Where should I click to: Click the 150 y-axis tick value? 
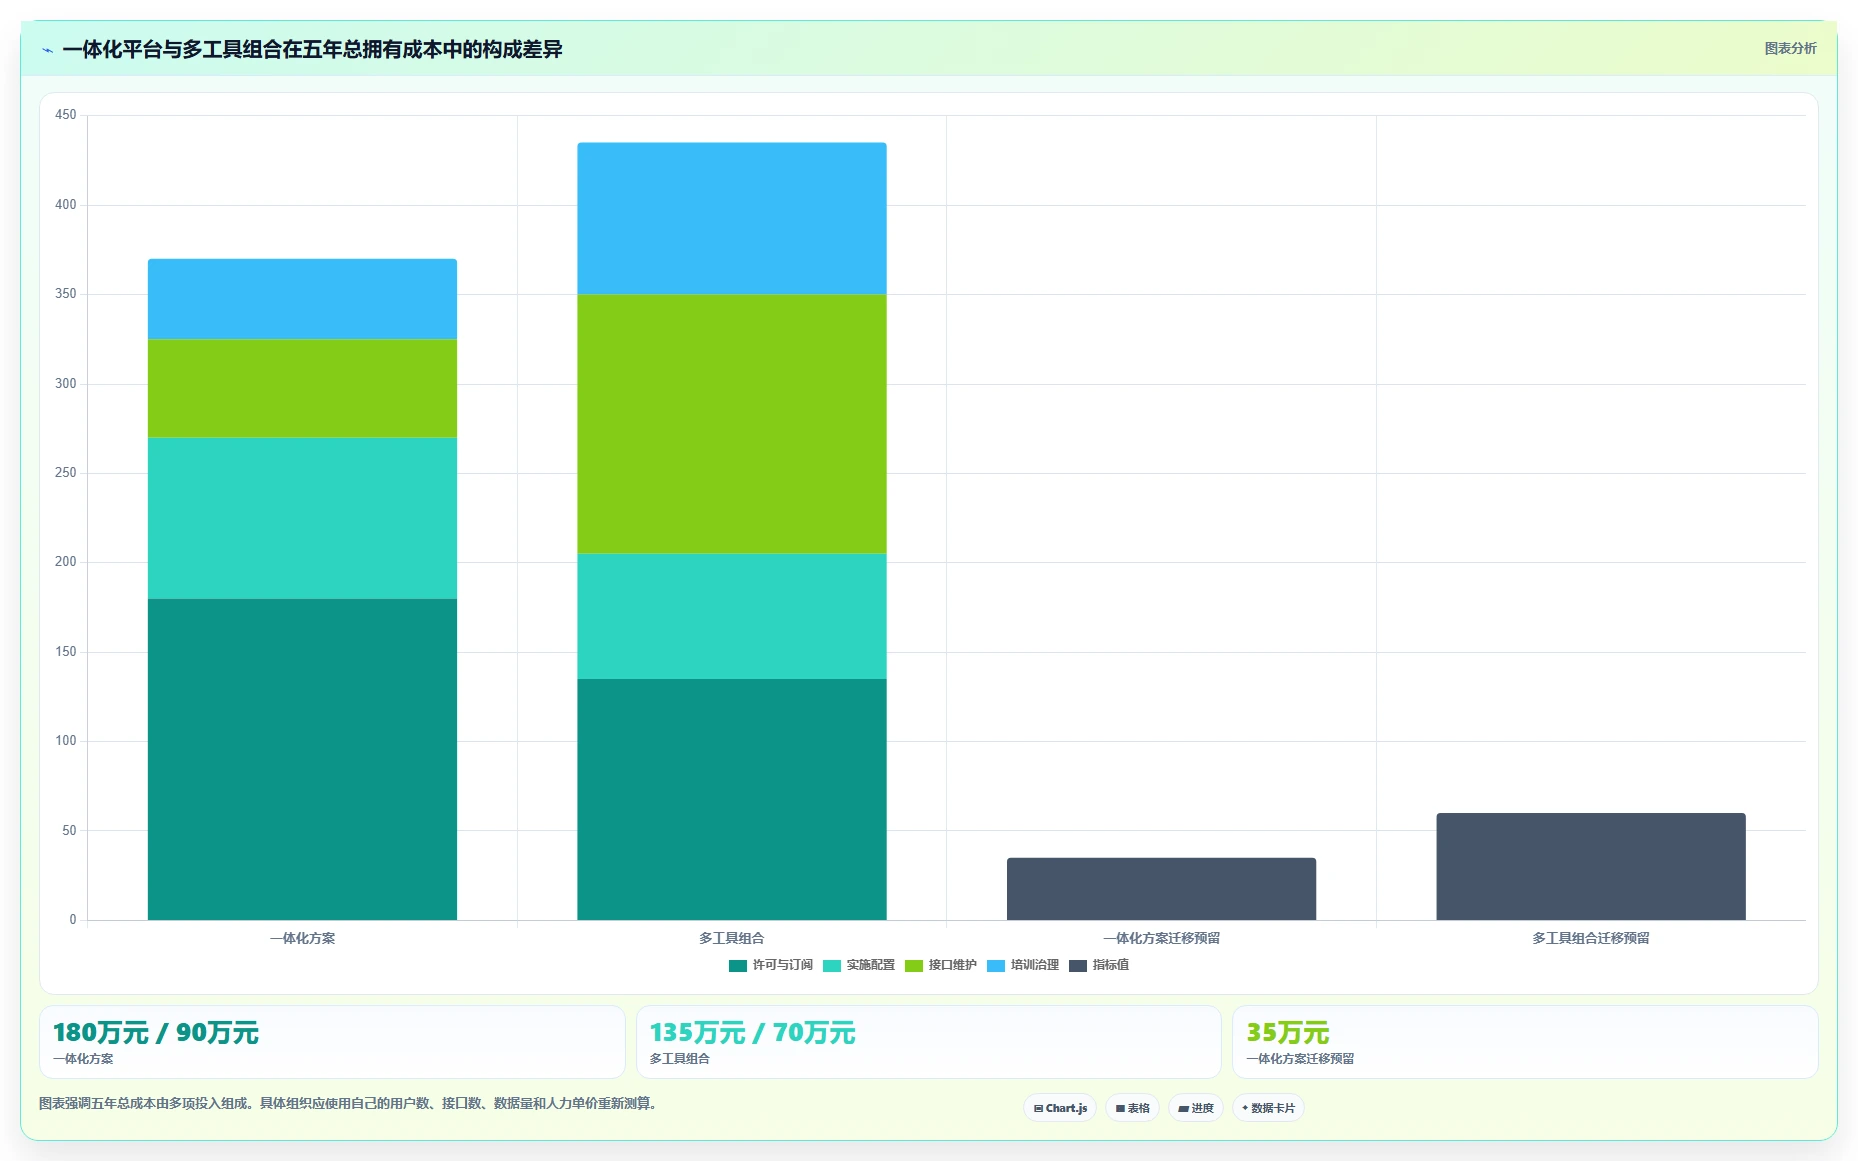66,652
